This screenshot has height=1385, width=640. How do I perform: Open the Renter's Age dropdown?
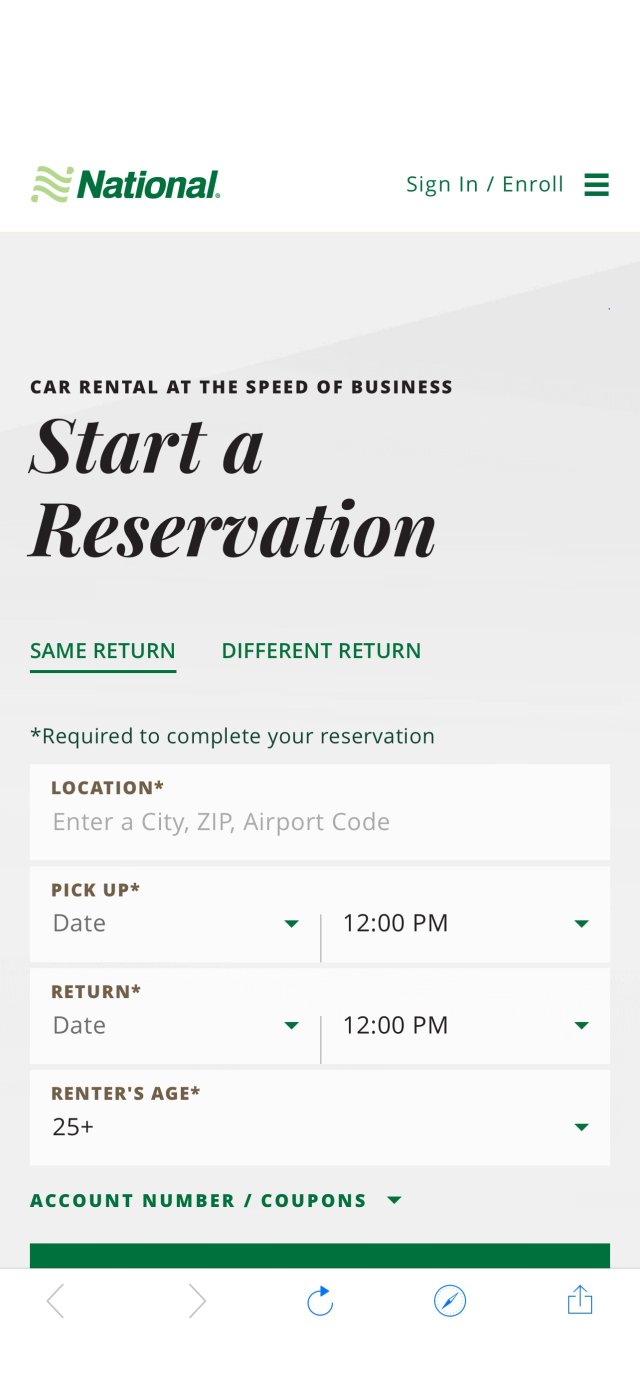click(x=320, y=1127)
